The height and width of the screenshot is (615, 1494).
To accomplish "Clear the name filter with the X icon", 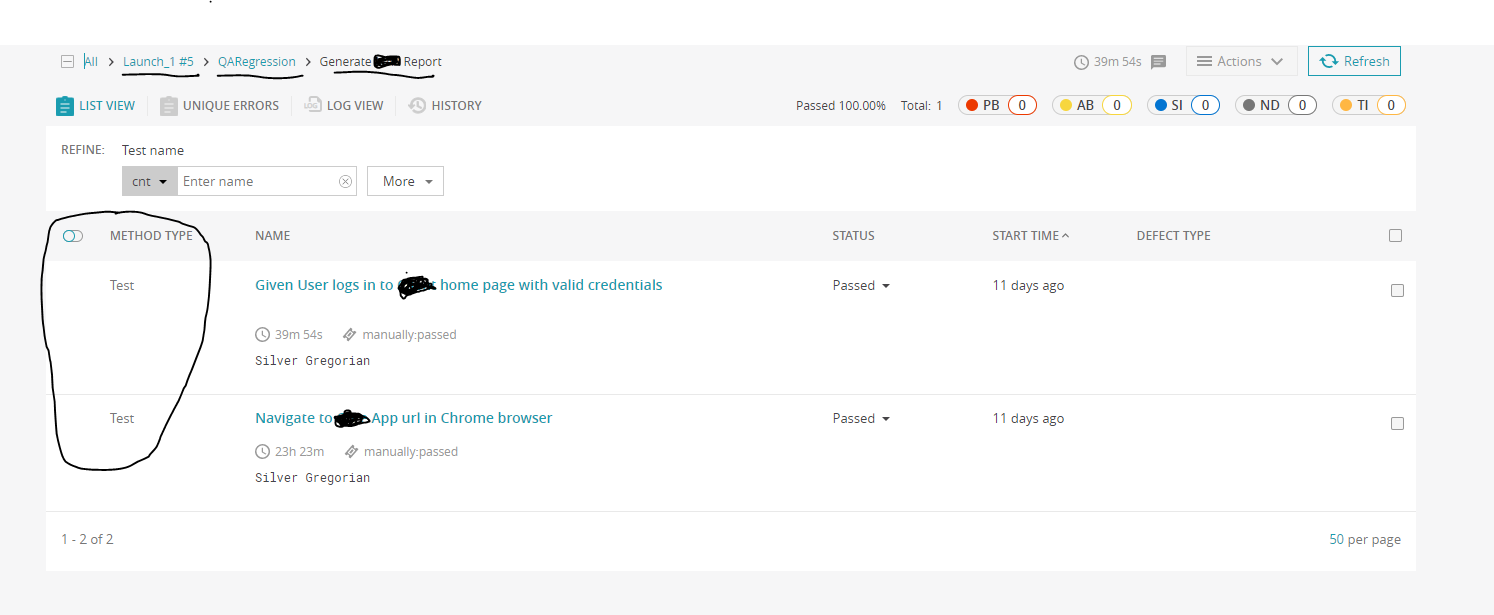I will pyautogui.click(x=345, y=181).
